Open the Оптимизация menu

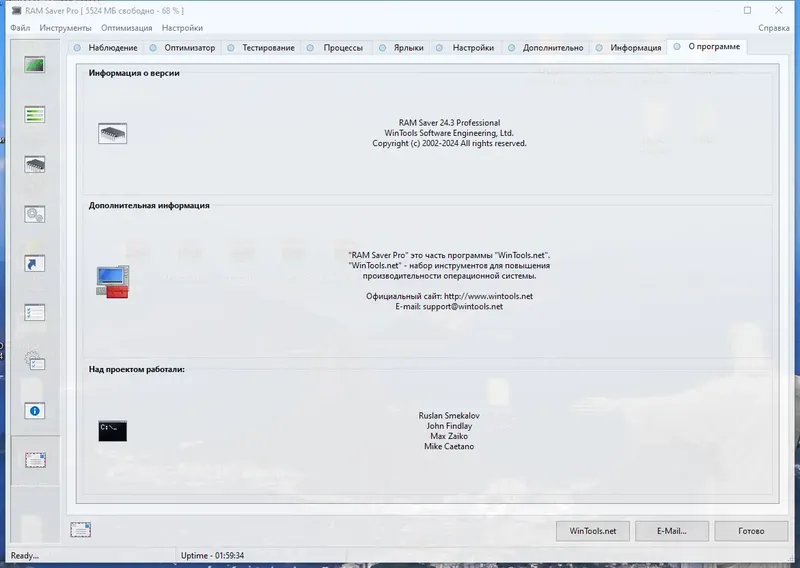click(127, 28)
